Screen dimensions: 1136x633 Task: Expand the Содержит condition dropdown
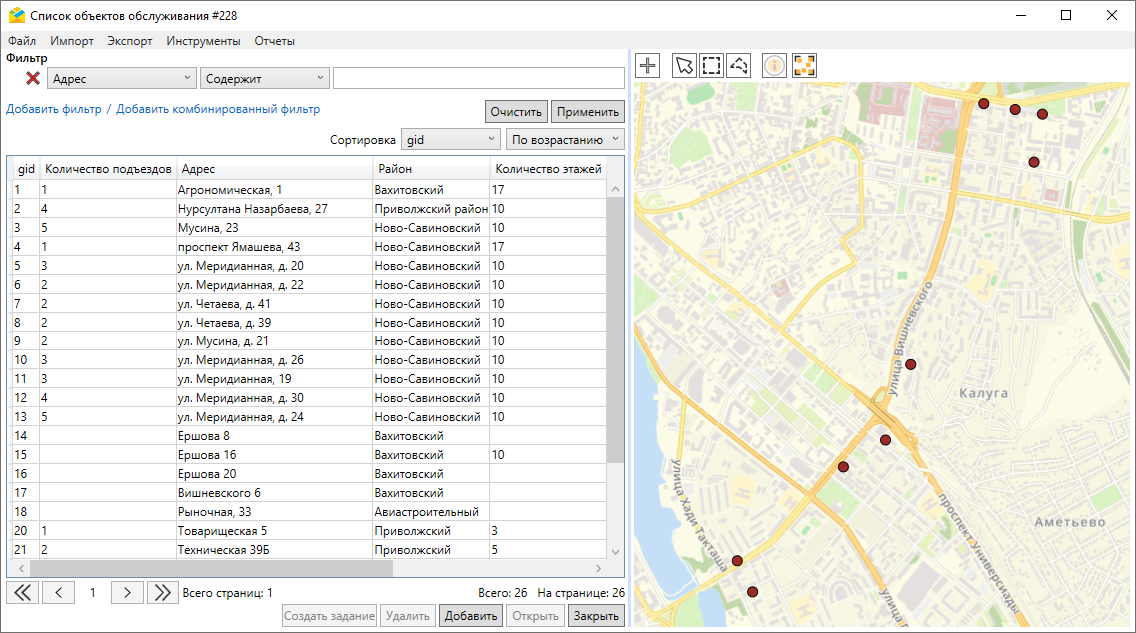(264, 78)
